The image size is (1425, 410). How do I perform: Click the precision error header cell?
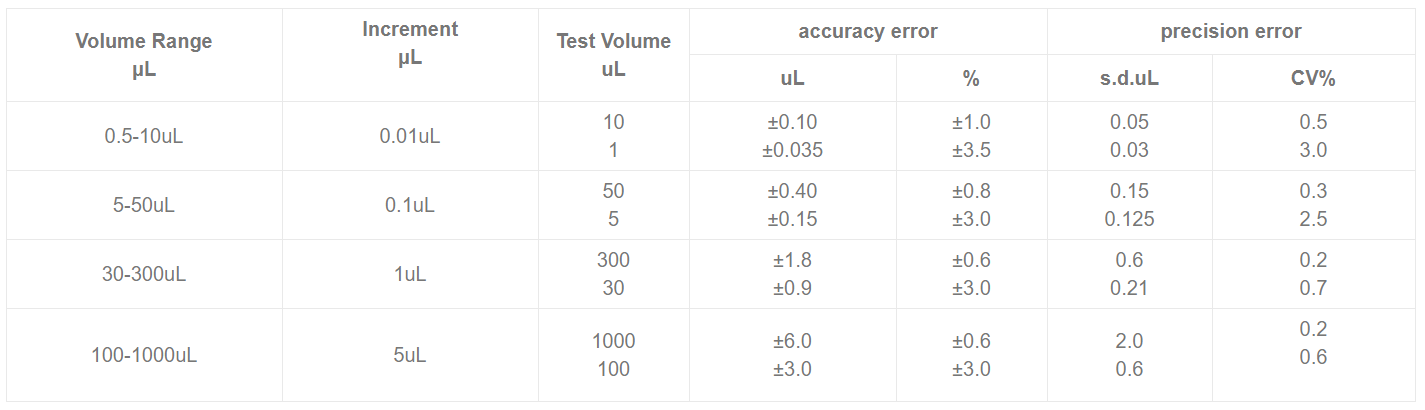(x=1231, y=32)
